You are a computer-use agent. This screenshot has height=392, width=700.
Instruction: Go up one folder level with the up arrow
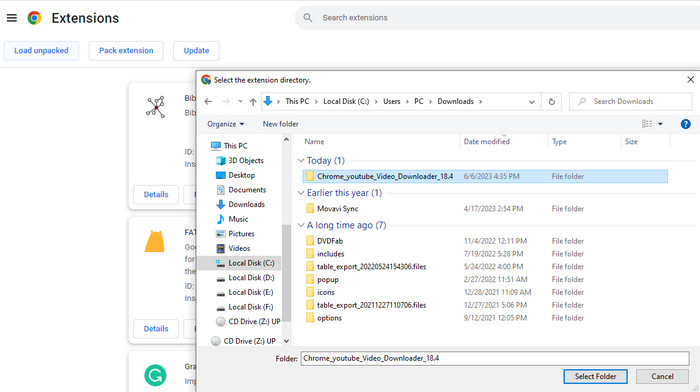click(253, 102)
